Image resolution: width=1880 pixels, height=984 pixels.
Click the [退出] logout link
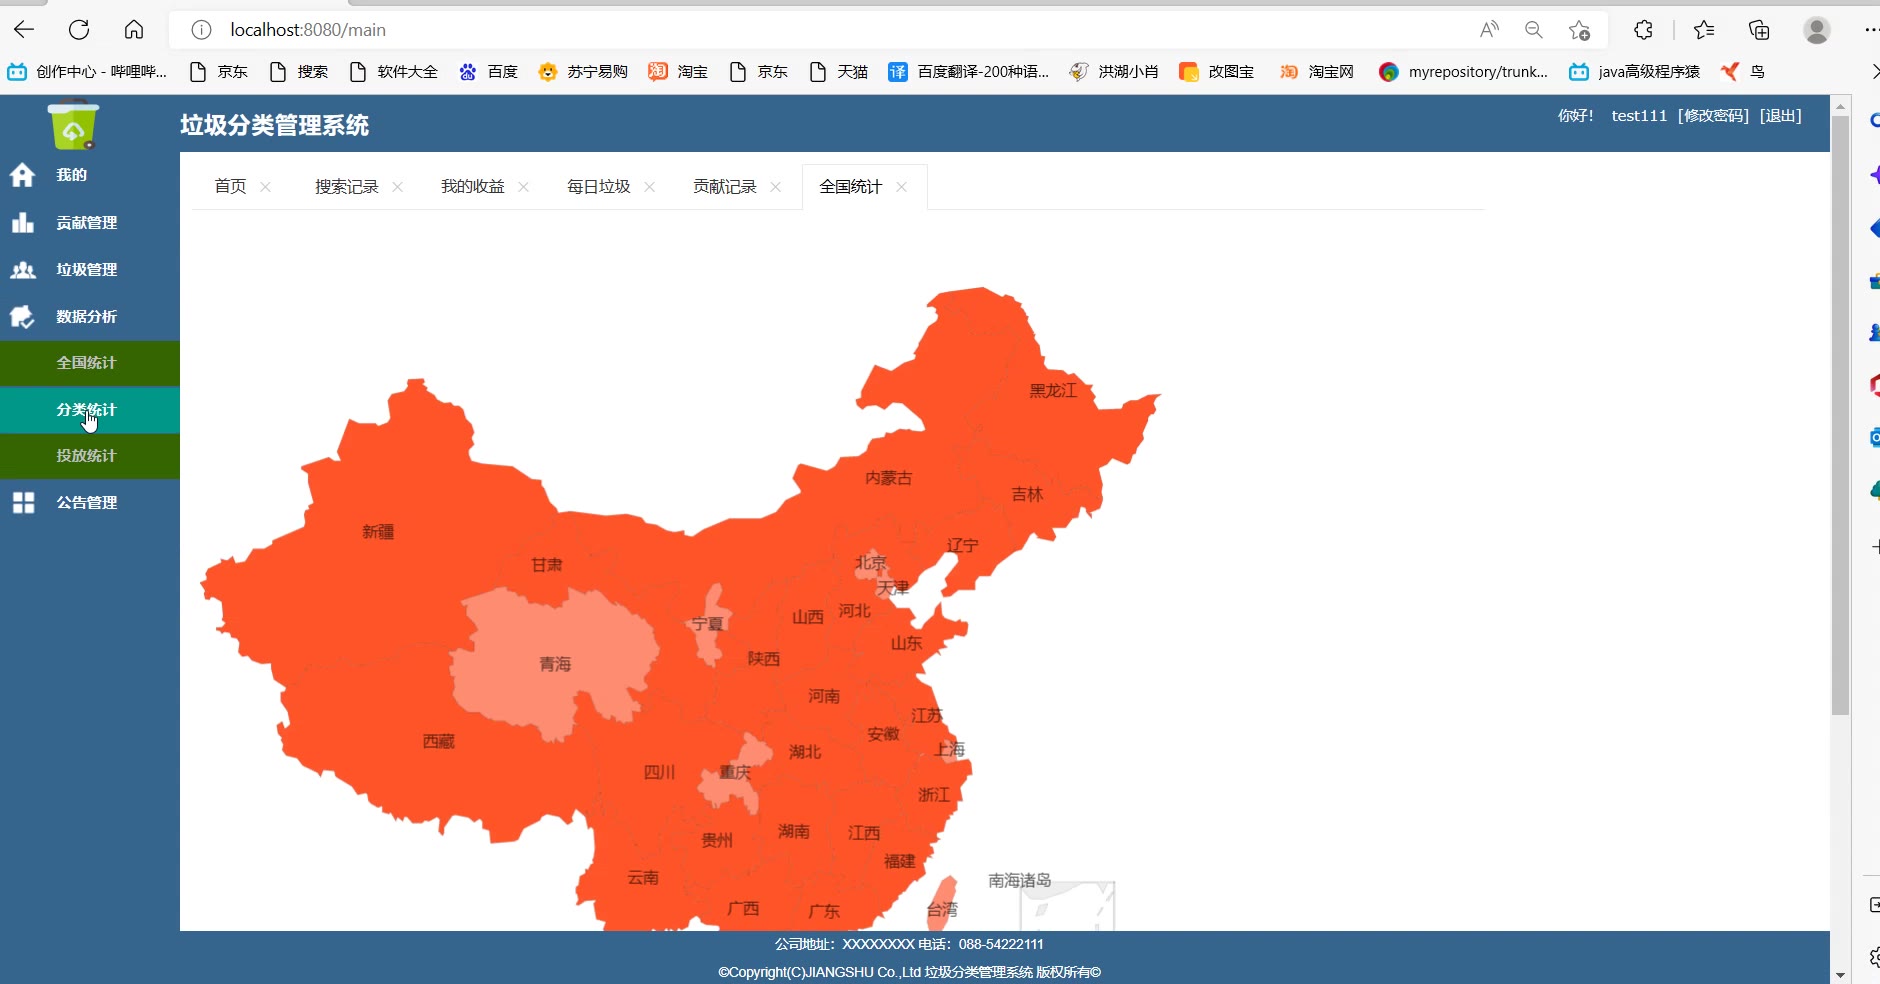[1781, 116]
